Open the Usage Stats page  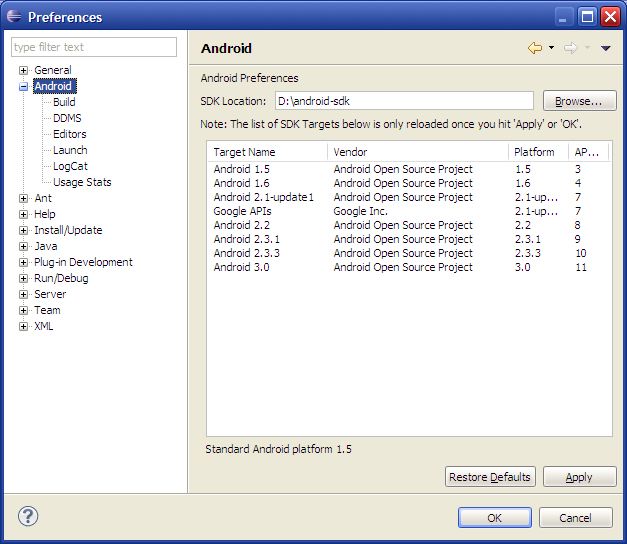[x=82, y=182]
